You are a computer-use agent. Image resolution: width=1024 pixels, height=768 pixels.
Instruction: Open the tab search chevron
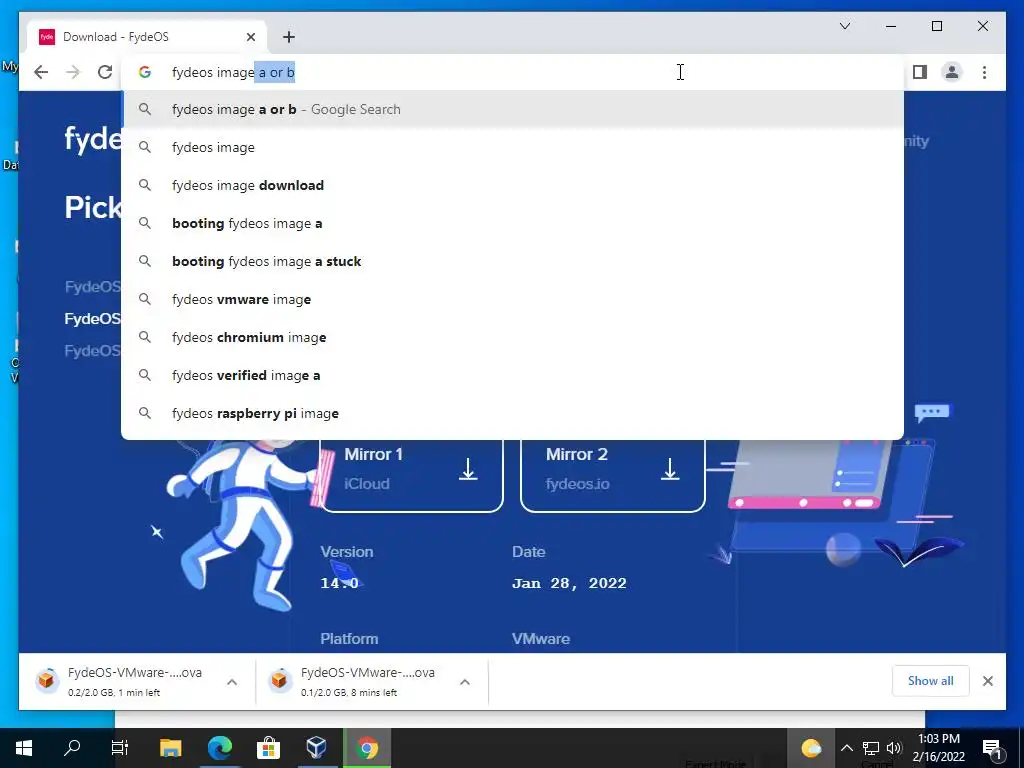[844, 26]
